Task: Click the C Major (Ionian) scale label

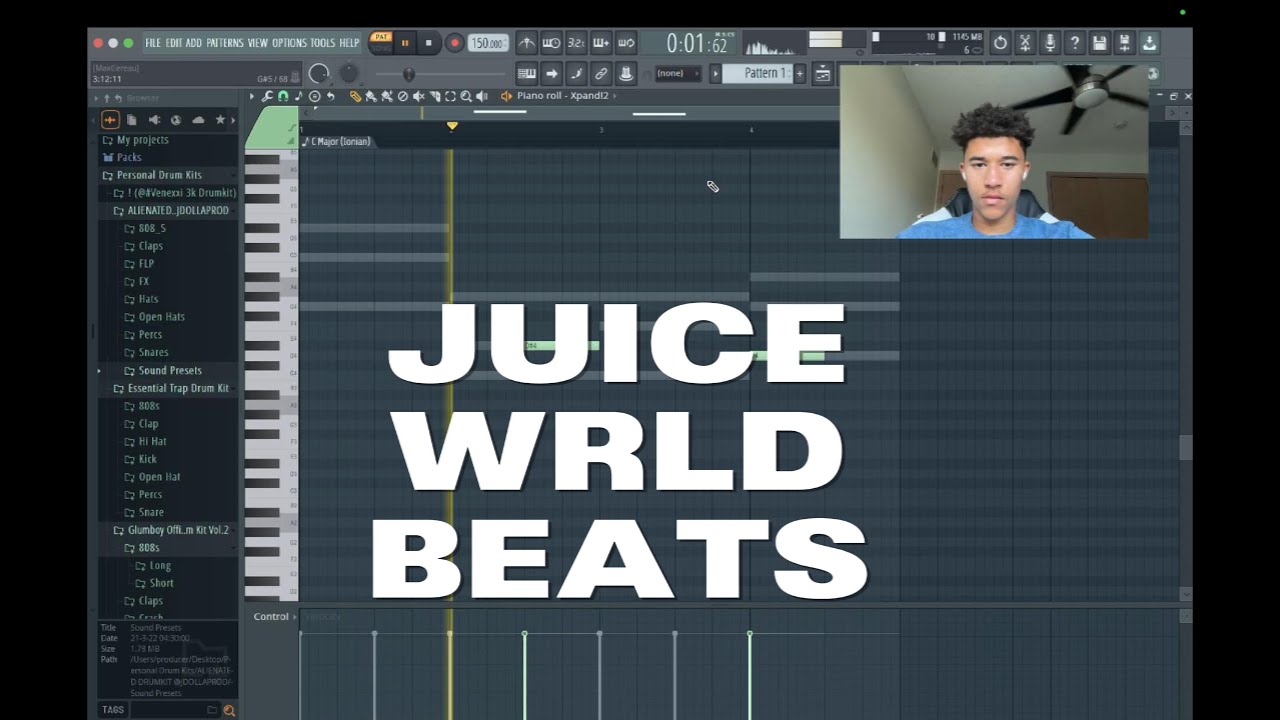Action: (x=340, y=141)
